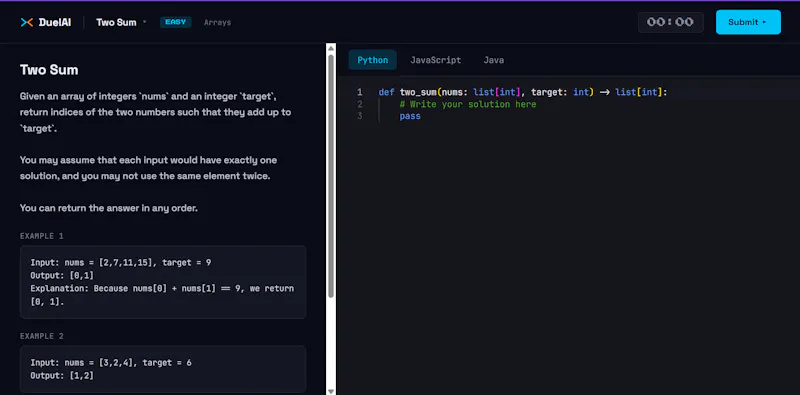Image resolution: width=800 pixels, height=395 pixels.
Task: Switch to the JavaScript tab
Action: [435, 60]
